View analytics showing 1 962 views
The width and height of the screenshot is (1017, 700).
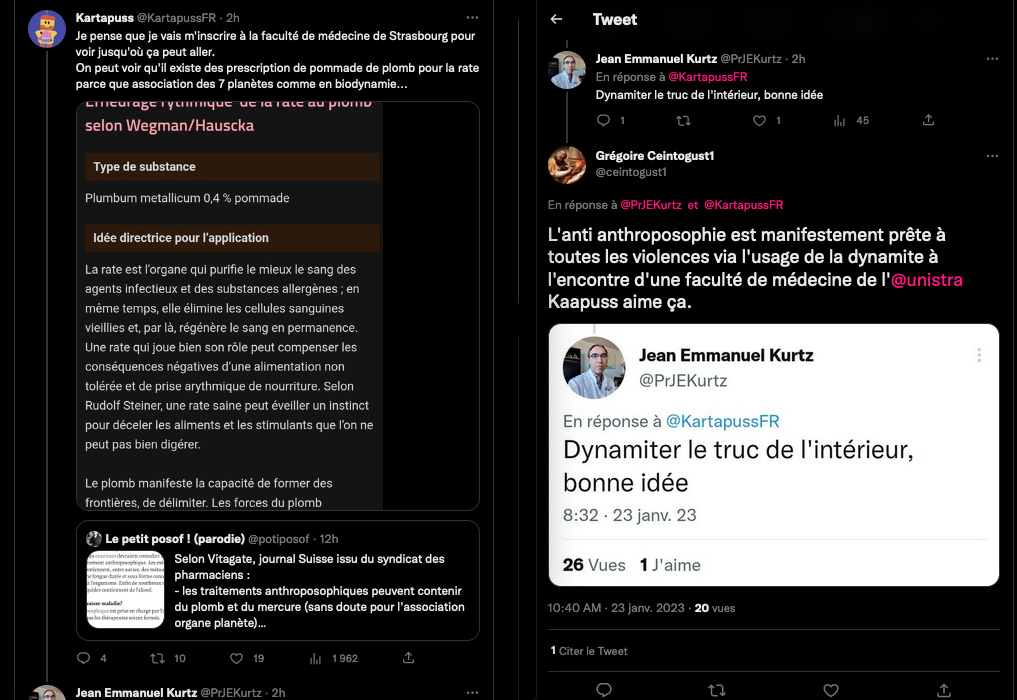[316, 658]
